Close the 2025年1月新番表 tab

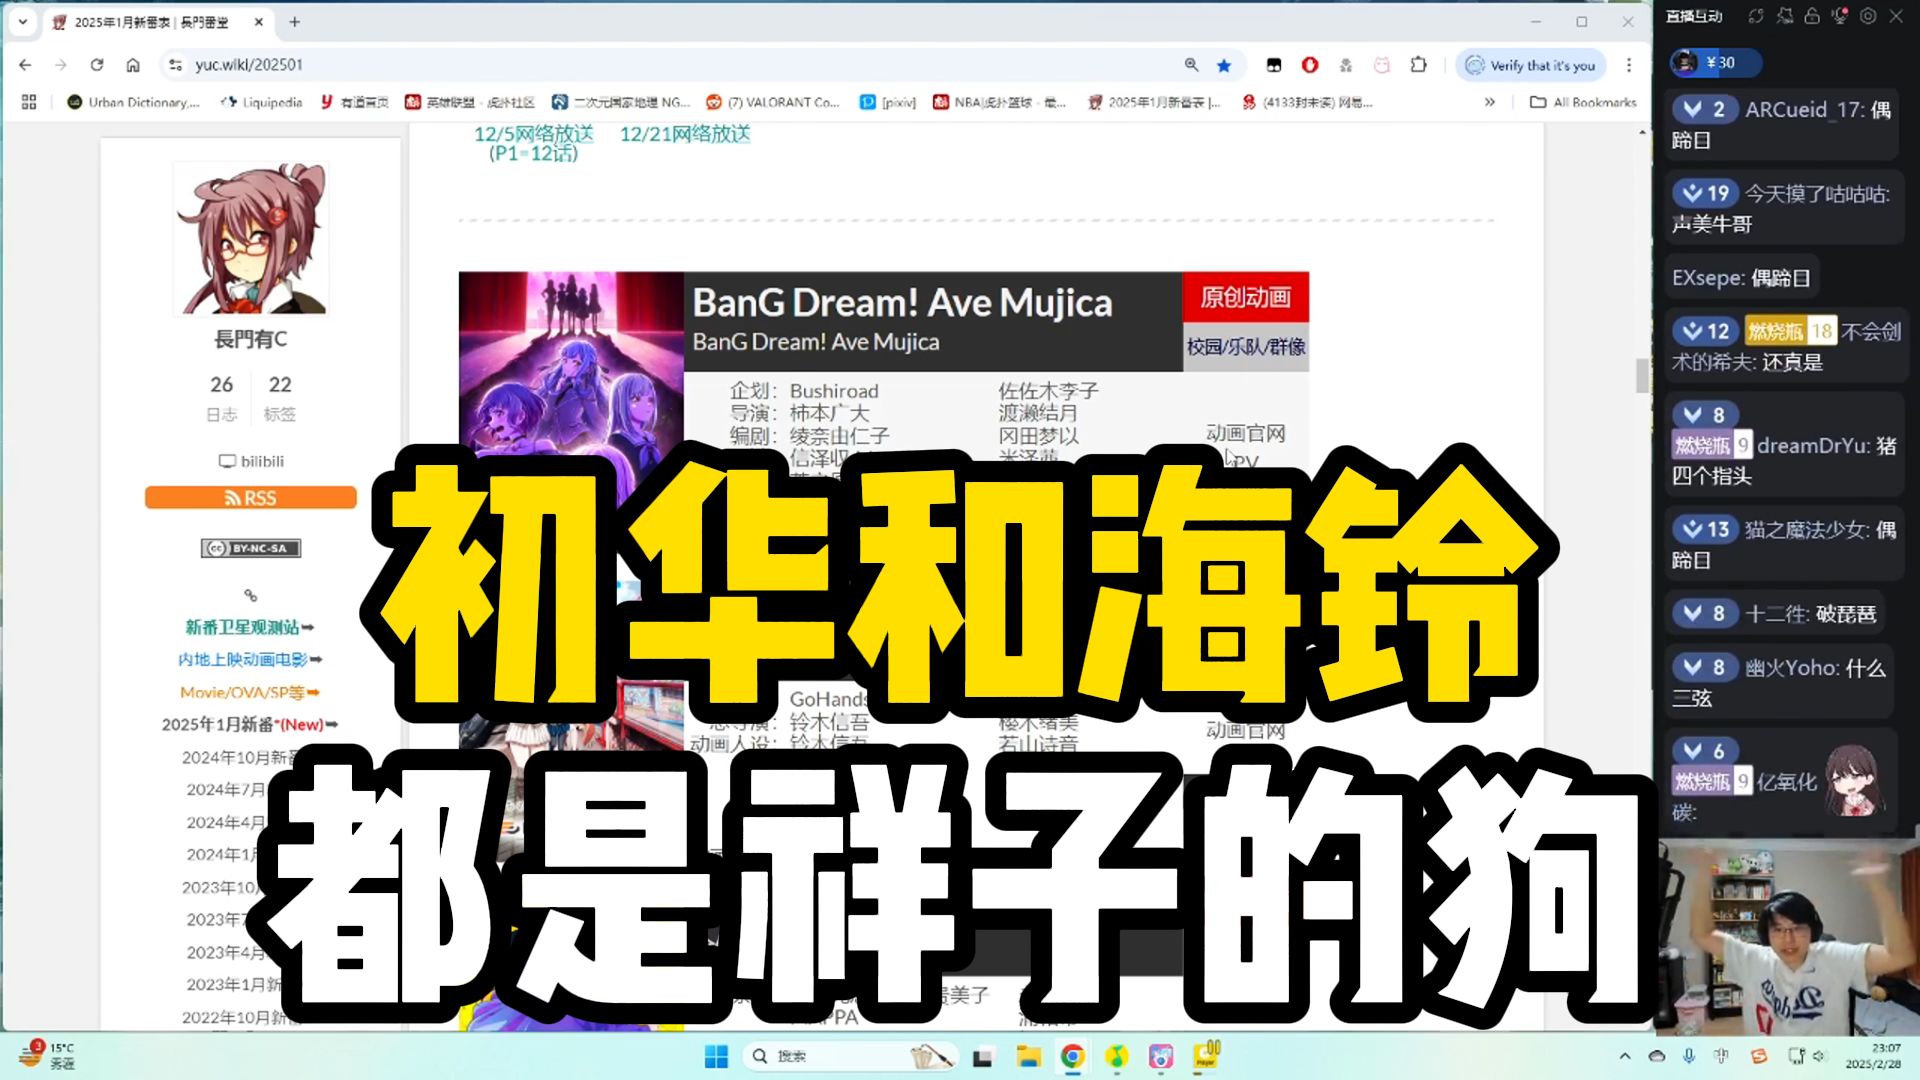pyautogui.click(x=259, y=21)
